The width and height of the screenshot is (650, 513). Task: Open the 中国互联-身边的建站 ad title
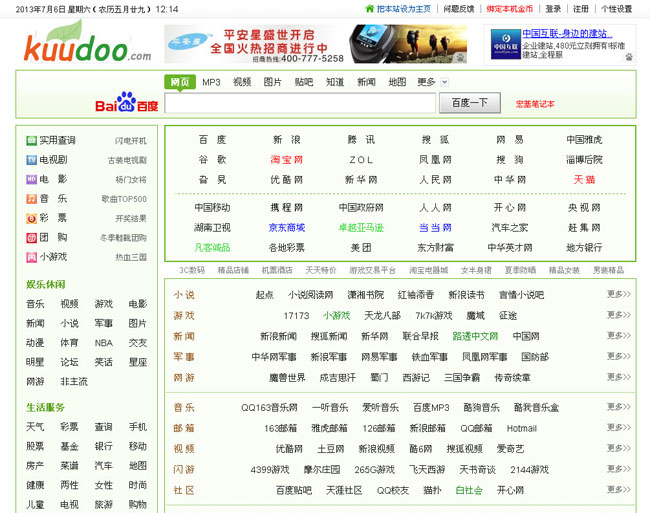point(567,34)
